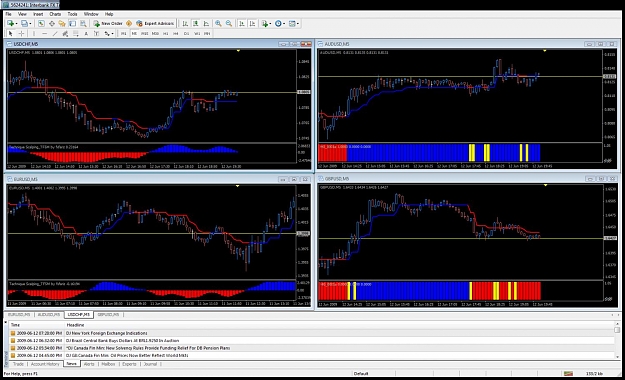This screenshot has width=625, height=380.
Task: Toggle Chart Shift from the toolbar
Action: (252, 24)
